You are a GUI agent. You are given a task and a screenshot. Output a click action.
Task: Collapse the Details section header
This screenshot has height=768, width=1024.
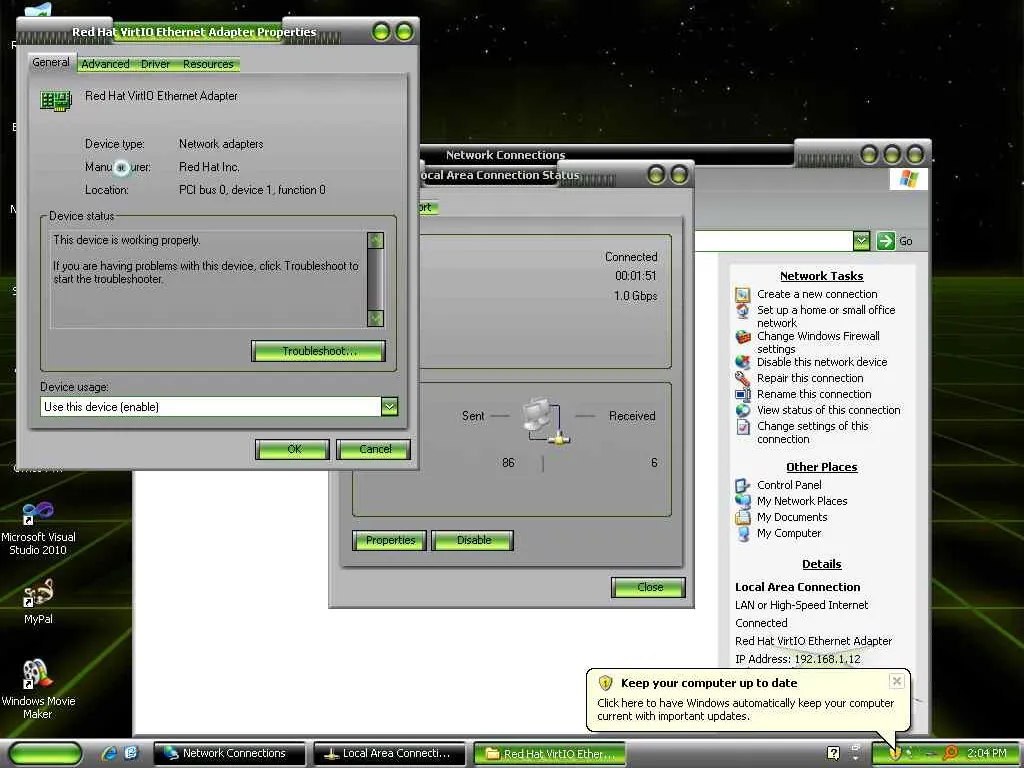[822, 564]
